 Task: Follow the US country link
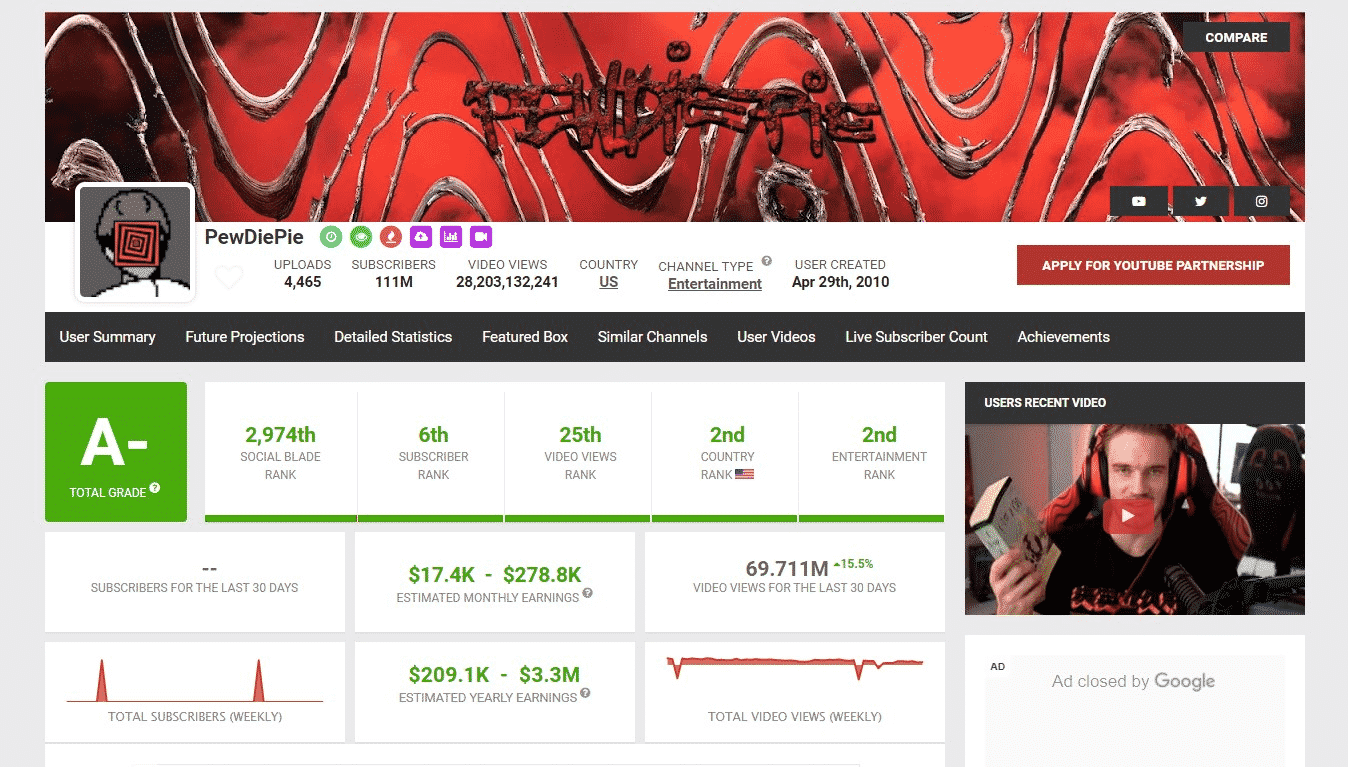[x=608, y=282]
